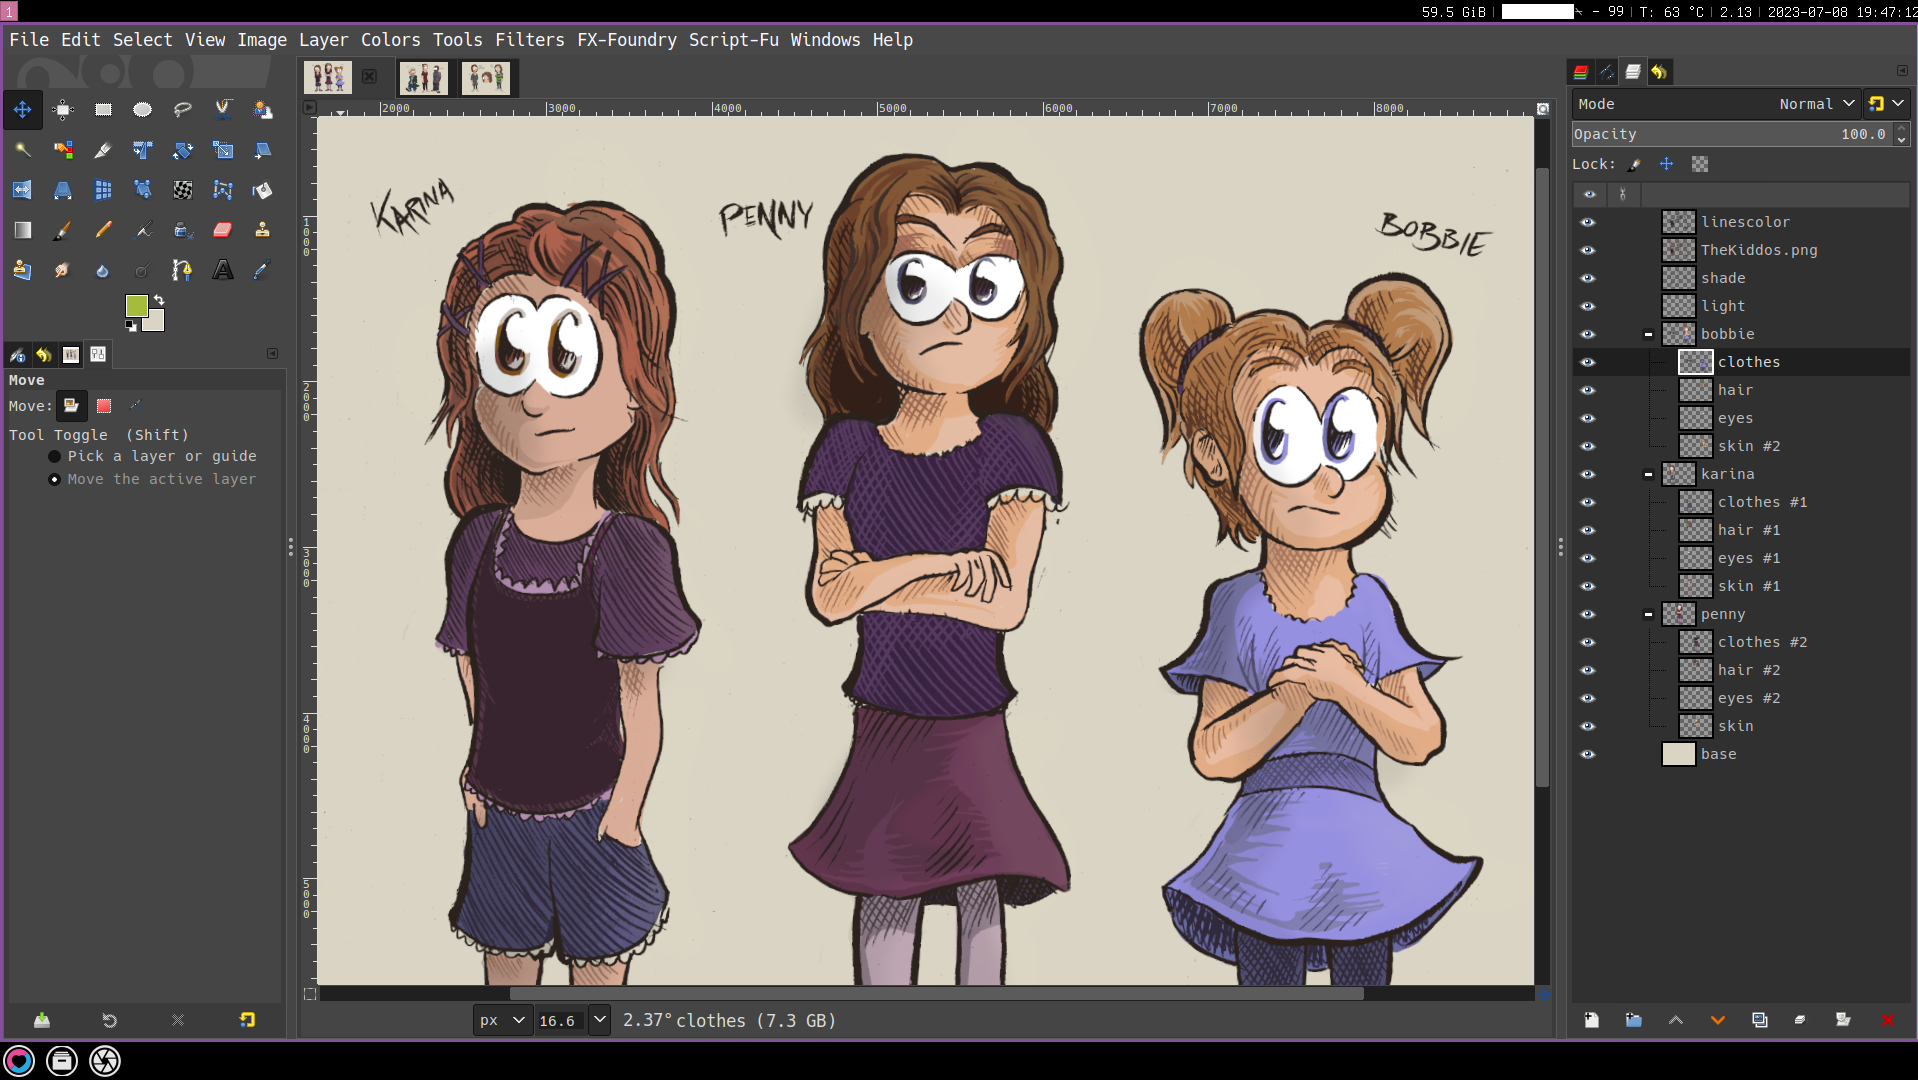
Task: Select the Pencil tool
Action: pyautogui.click(x=103, y=230)
